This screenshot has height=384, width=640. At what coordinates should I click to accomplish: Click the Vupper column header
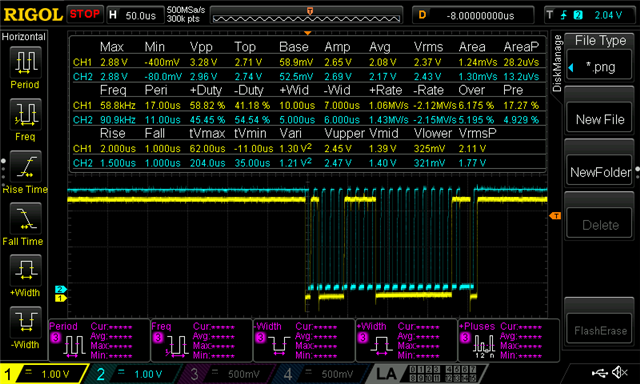point(344,133)
